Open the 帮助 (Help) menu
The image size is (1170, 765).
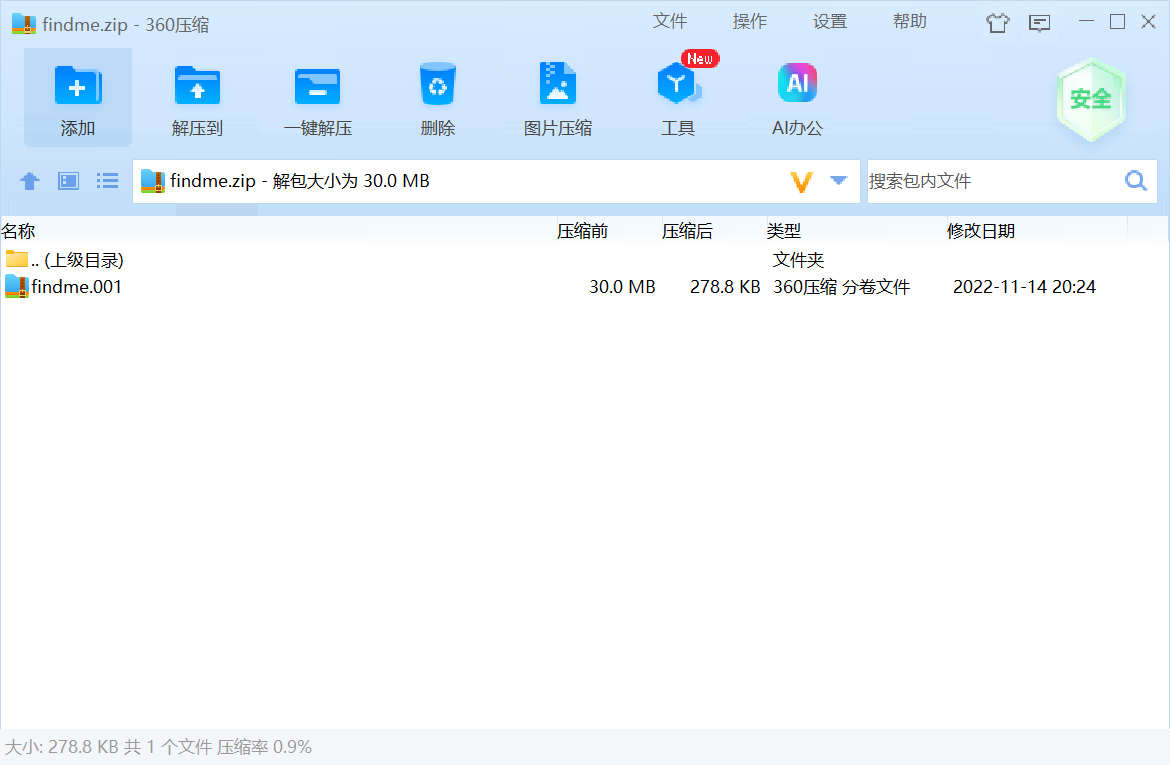click(910, 20)
